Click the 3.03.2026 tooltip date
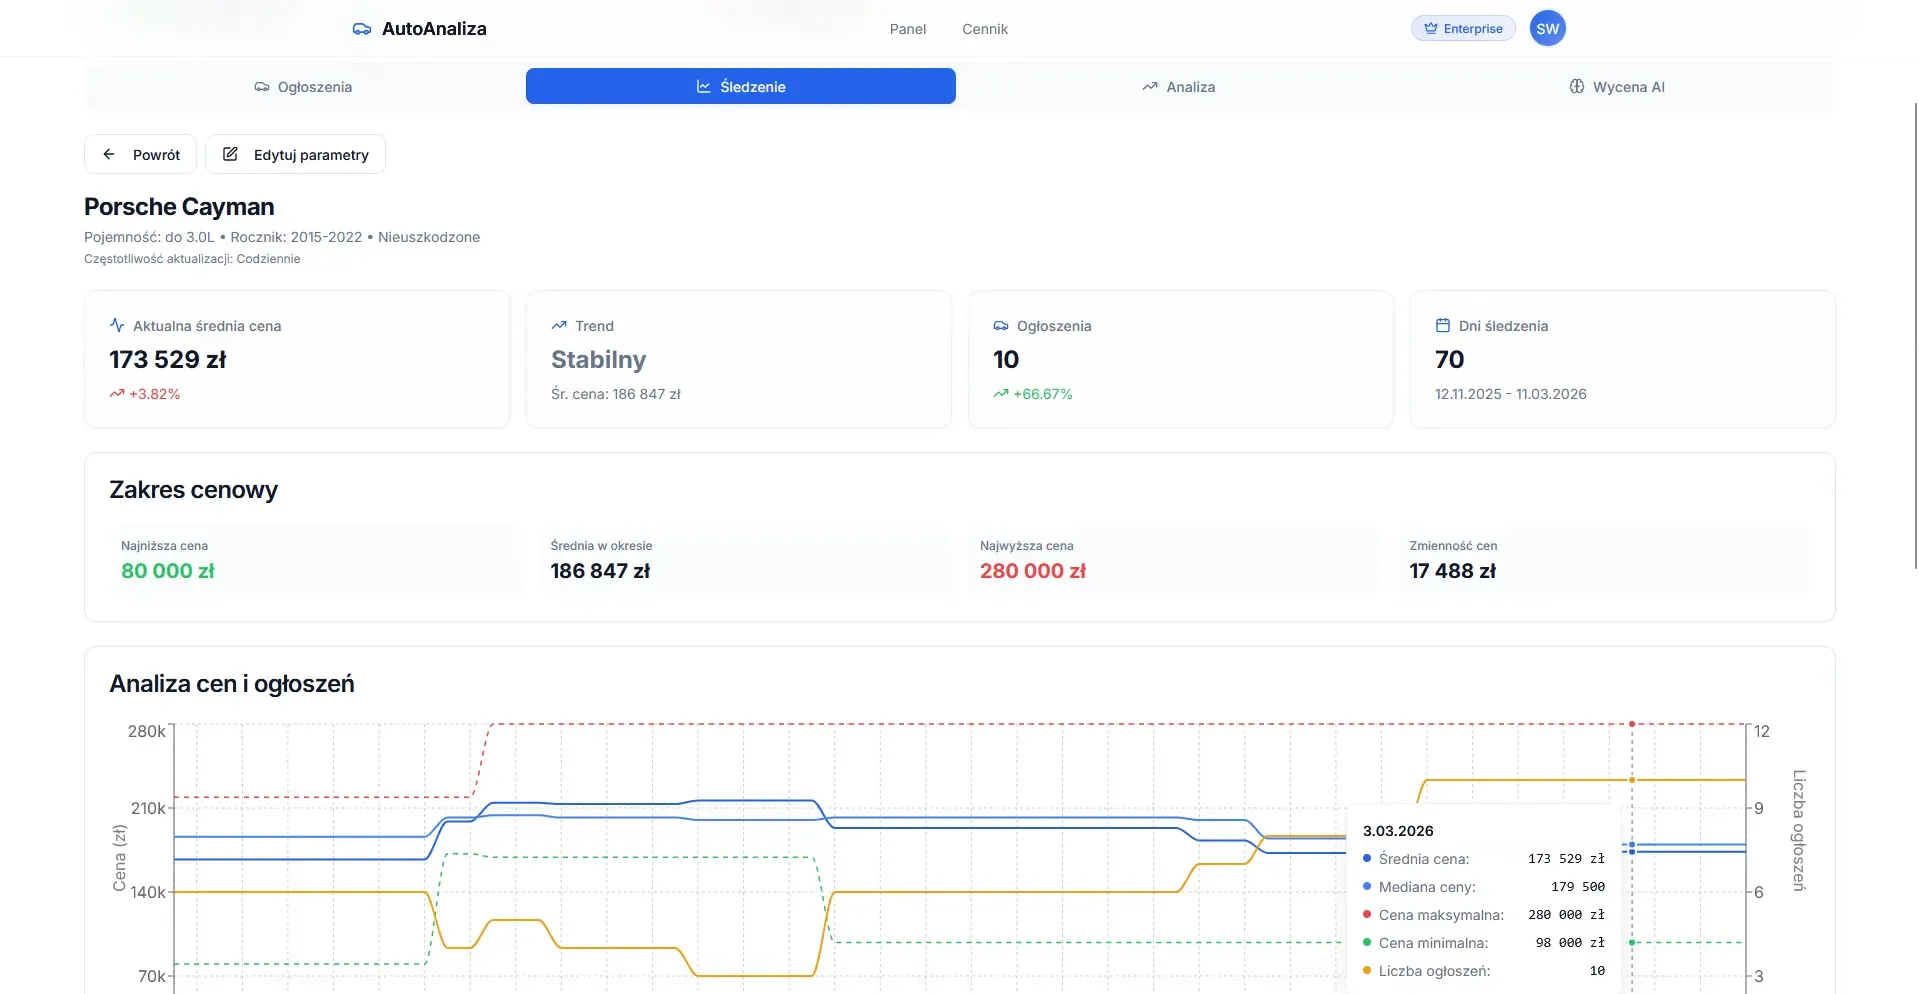Viewport: 1919px width, 994px height. pos(1398,831)
